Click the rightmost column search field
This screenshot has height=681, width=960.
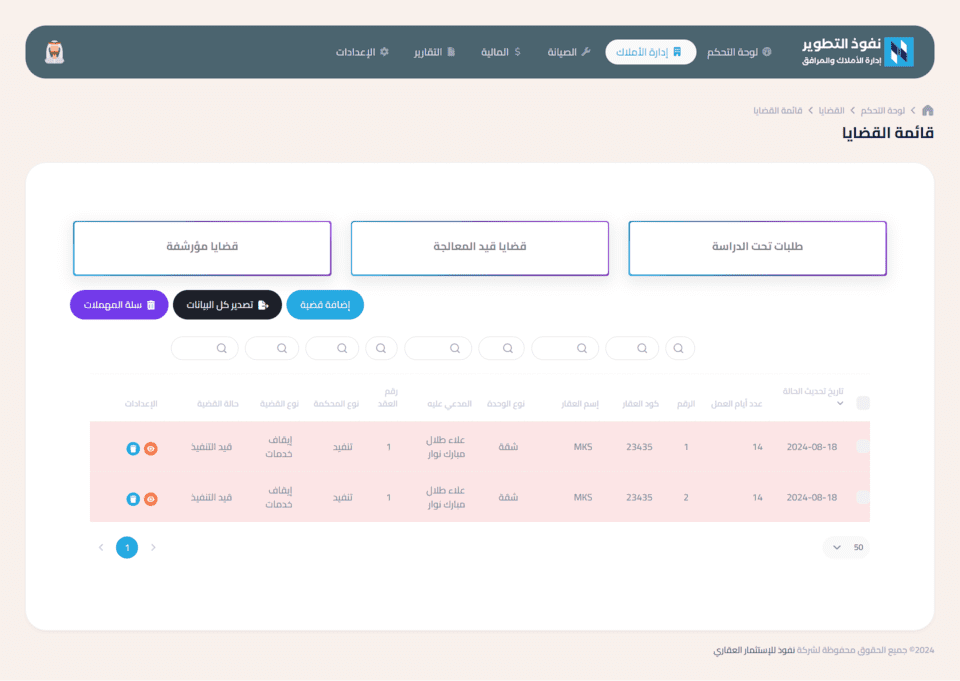(x=680, y=348)
